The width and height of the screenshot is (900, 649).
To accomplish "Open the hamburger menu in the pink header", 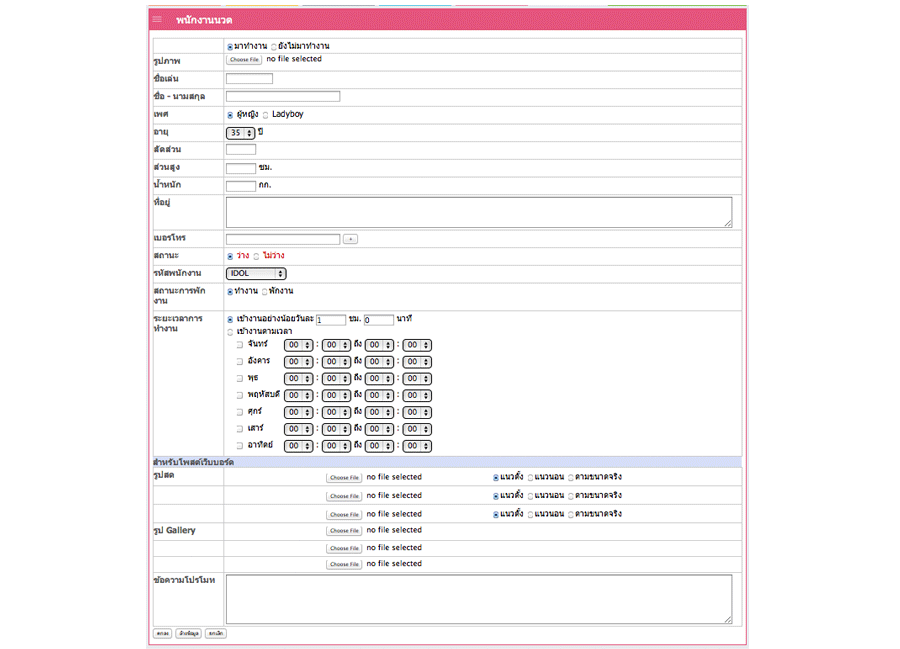I will pos(157,19).
